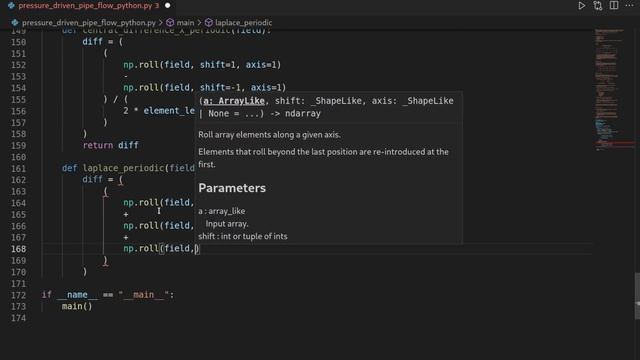Click 'np.roll(field, shift=-1, axis=1)' on line 154

[x=205, y=88]
